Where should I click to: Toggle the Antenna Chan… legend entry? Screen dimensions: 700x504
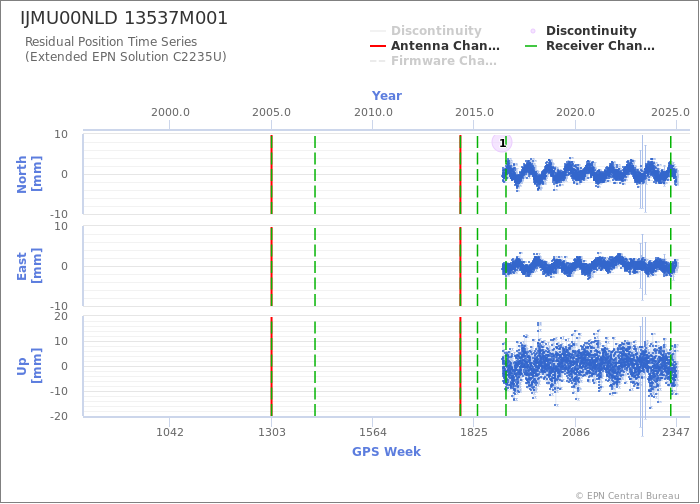click(x=434, y=46)
